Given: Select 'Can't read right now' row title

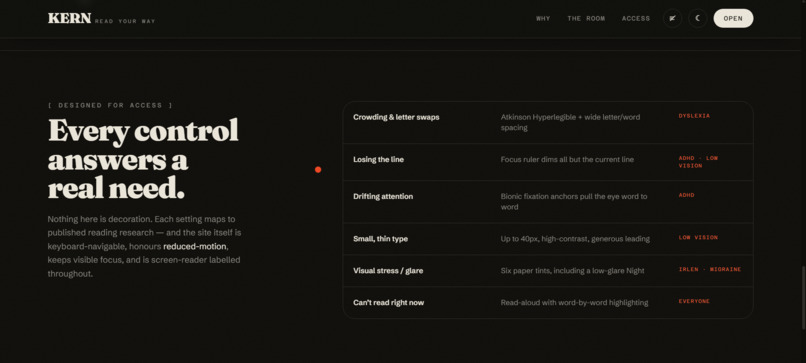Looking at the screenshot, I should click(x=389, y=302).
